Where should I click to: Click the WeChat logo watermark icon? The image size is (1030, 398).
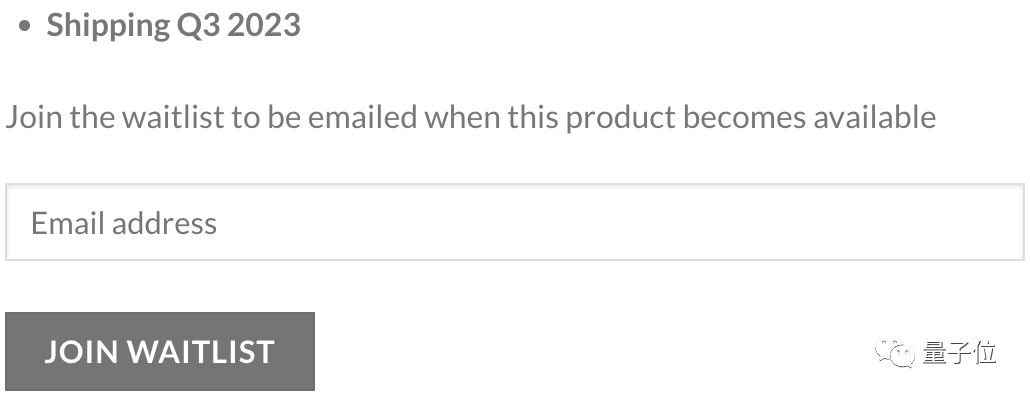(894, 353)
